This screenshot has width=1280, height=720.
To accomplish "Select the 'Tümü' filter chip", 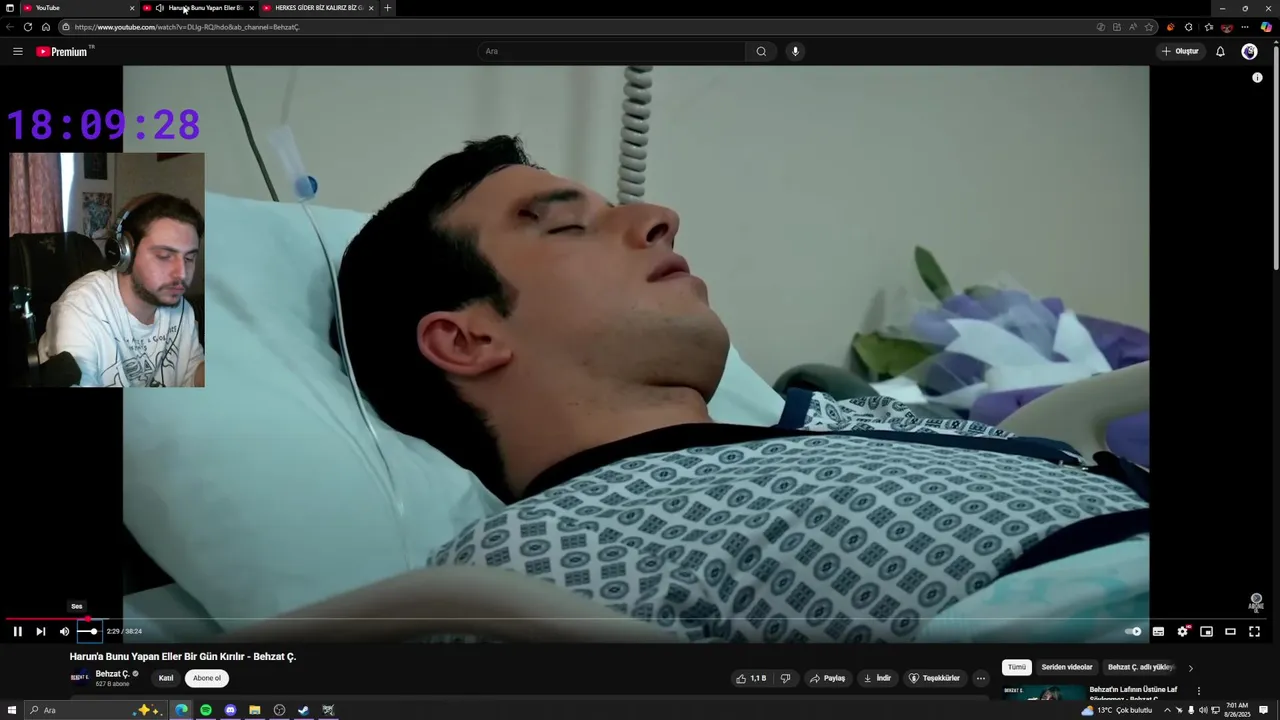I will tap(1017, 667).
